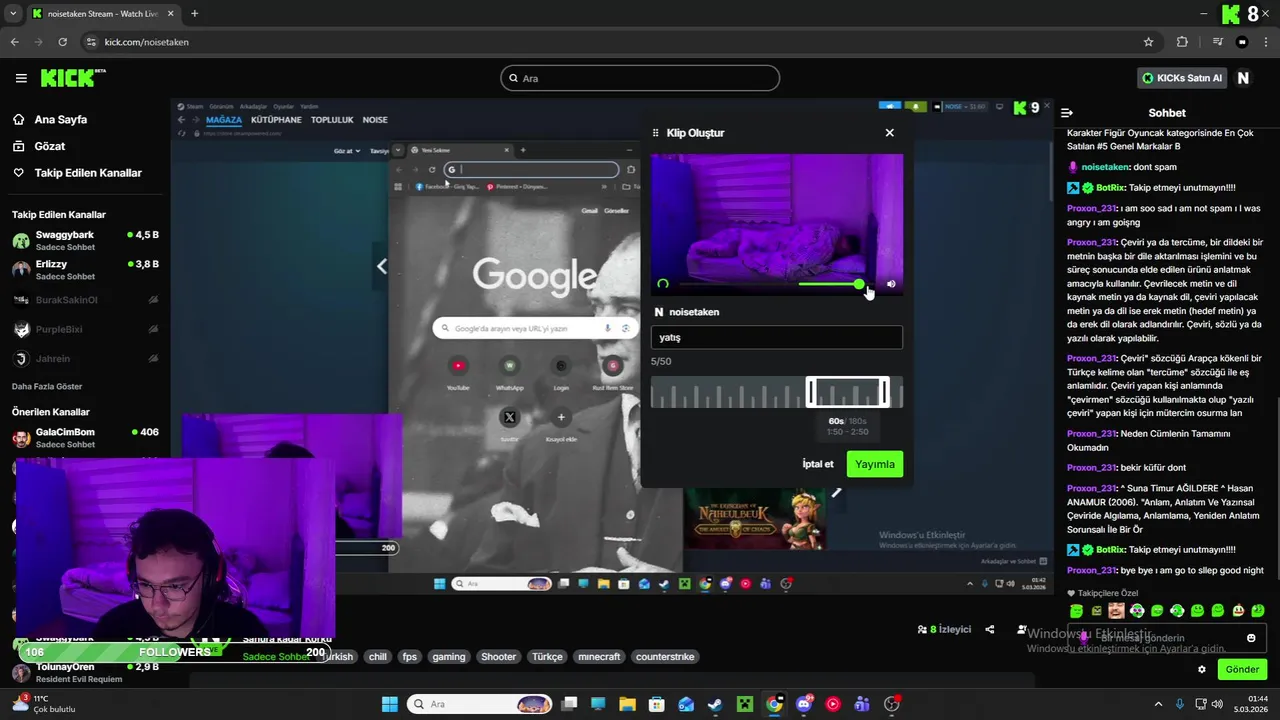
Task: Insert the face photo emote
Action: coord(1116,610)
